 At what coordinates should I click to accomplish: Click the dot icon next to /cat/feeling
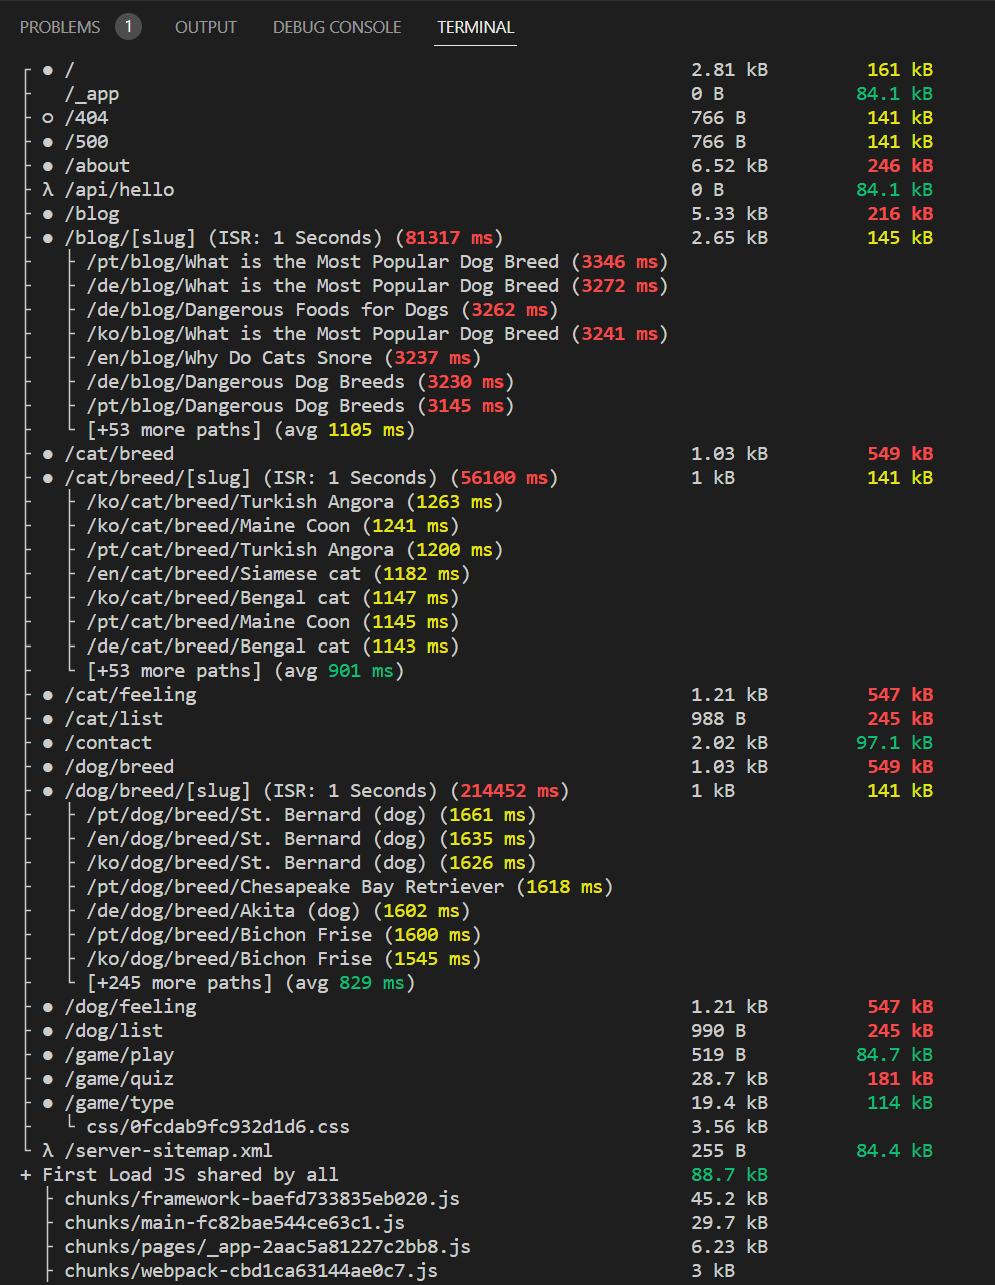pos(47,694)
